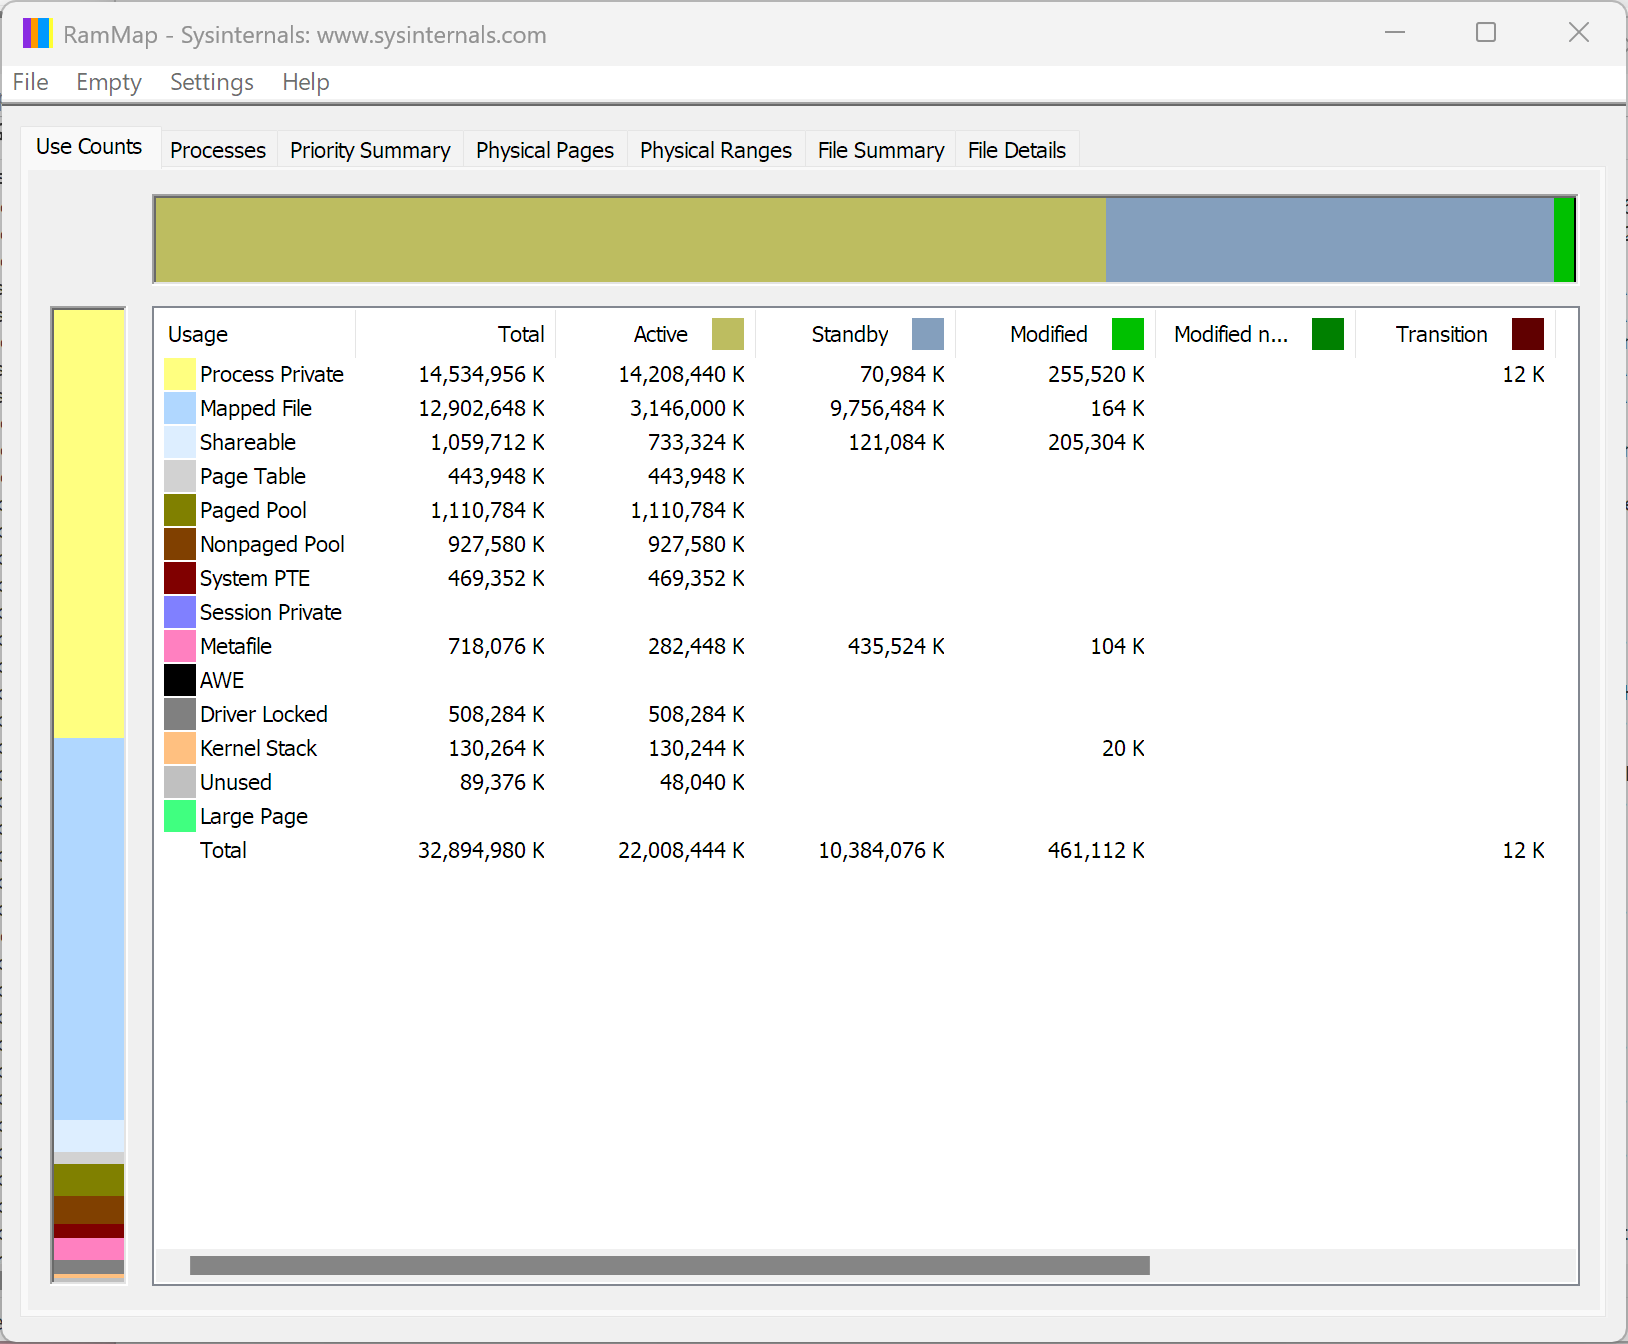Open the File Details tab
This screenshot has height=1344, width=1628.
click(x=1017, y=150)
